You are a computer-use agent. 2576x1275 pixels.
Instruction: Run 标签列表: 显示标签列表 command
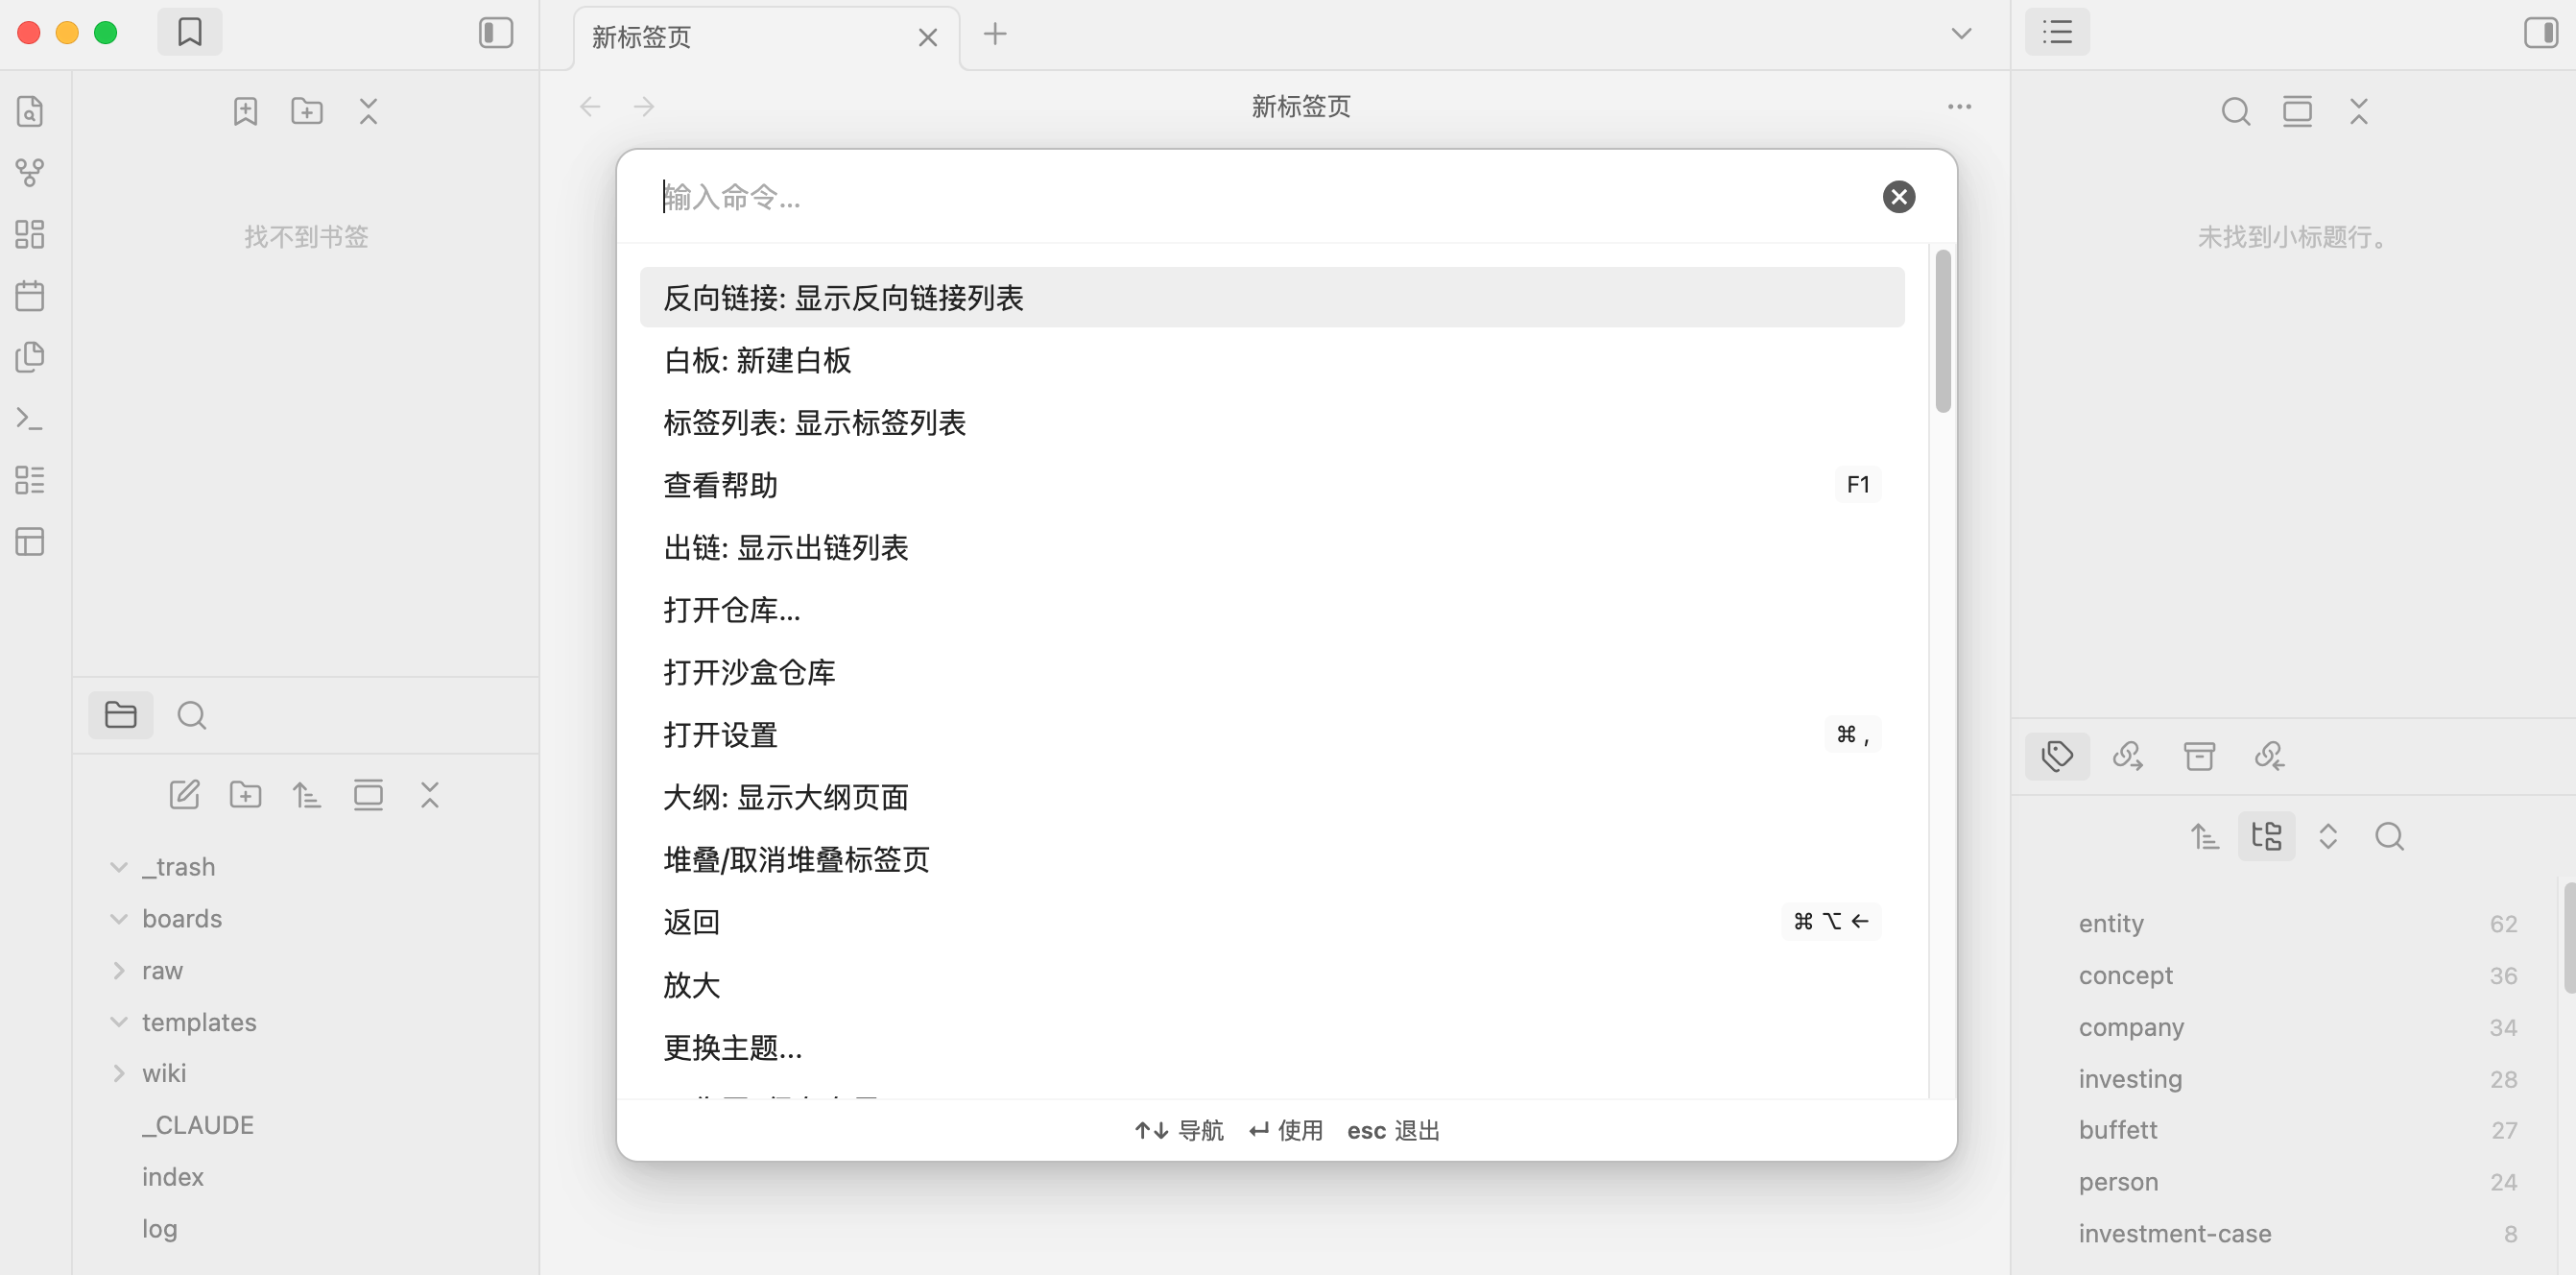point(1272,423)
